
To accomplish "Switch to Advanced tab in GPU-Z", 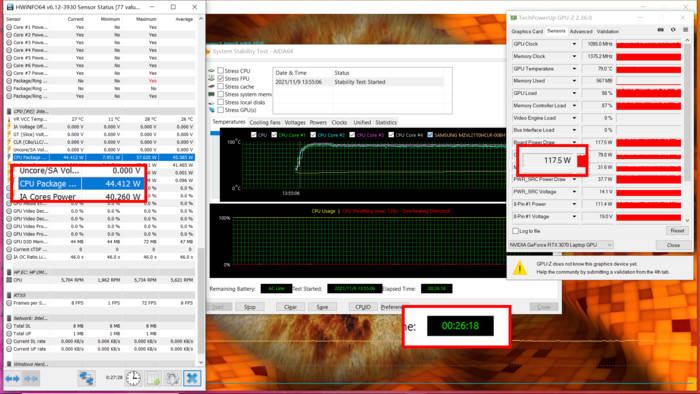I will pyautogui.click(x=581, y=32).
